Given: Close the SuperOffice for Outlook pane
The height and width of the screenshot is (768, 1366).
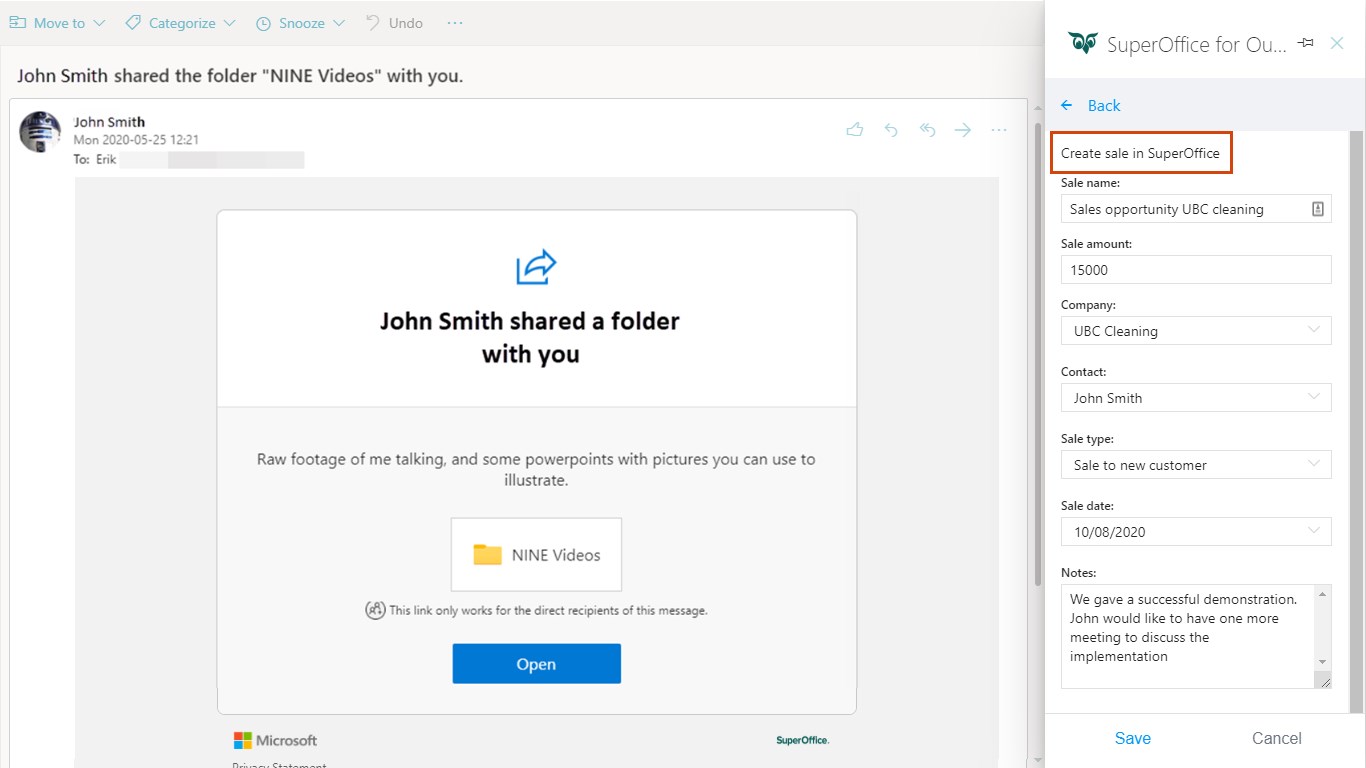Looking at the screenshot, I should (x=1337, y=43).
